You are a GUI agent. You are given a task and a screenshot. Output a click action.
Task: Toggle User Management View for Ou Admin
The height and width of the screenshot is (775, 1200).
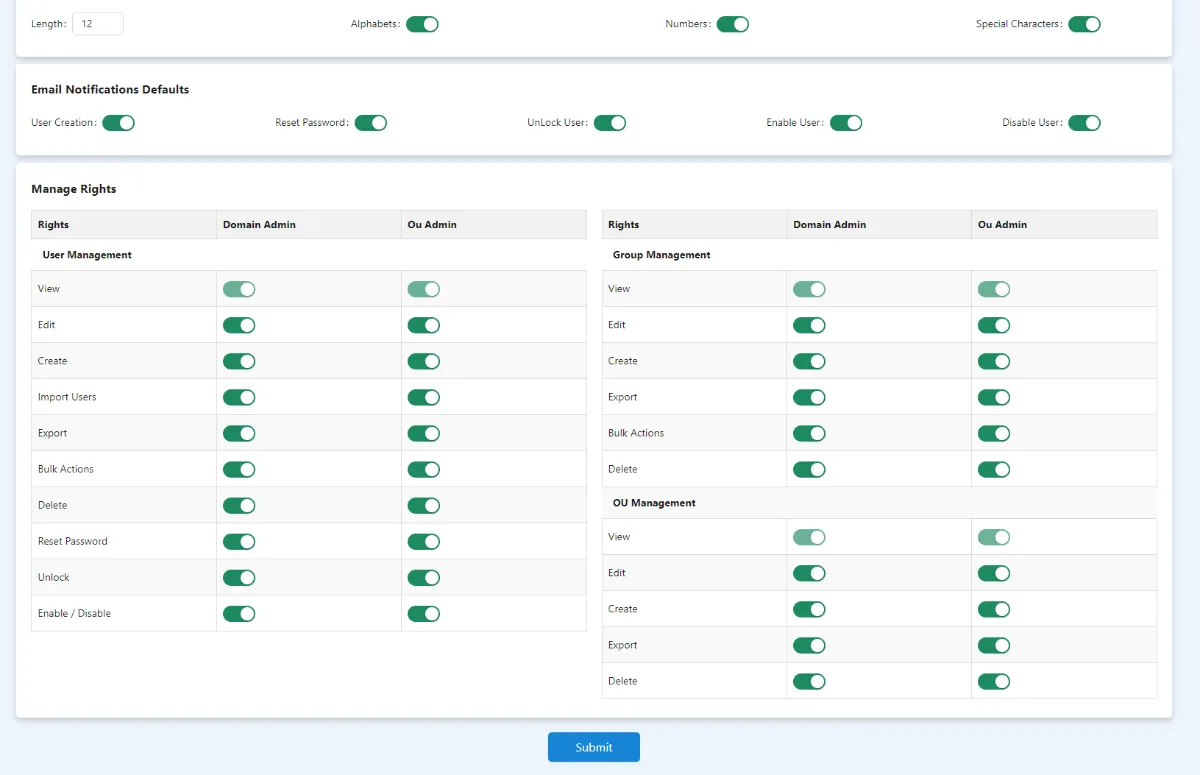424,289
